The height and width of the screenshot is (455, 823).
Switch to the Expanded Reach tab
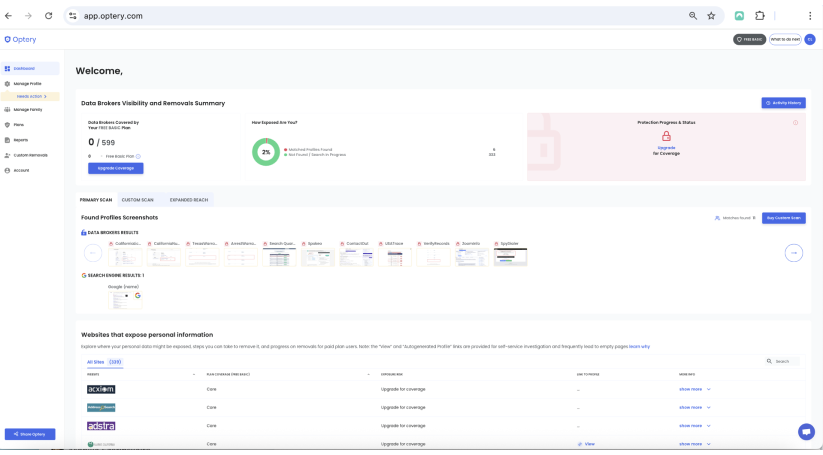coord(189,200)
